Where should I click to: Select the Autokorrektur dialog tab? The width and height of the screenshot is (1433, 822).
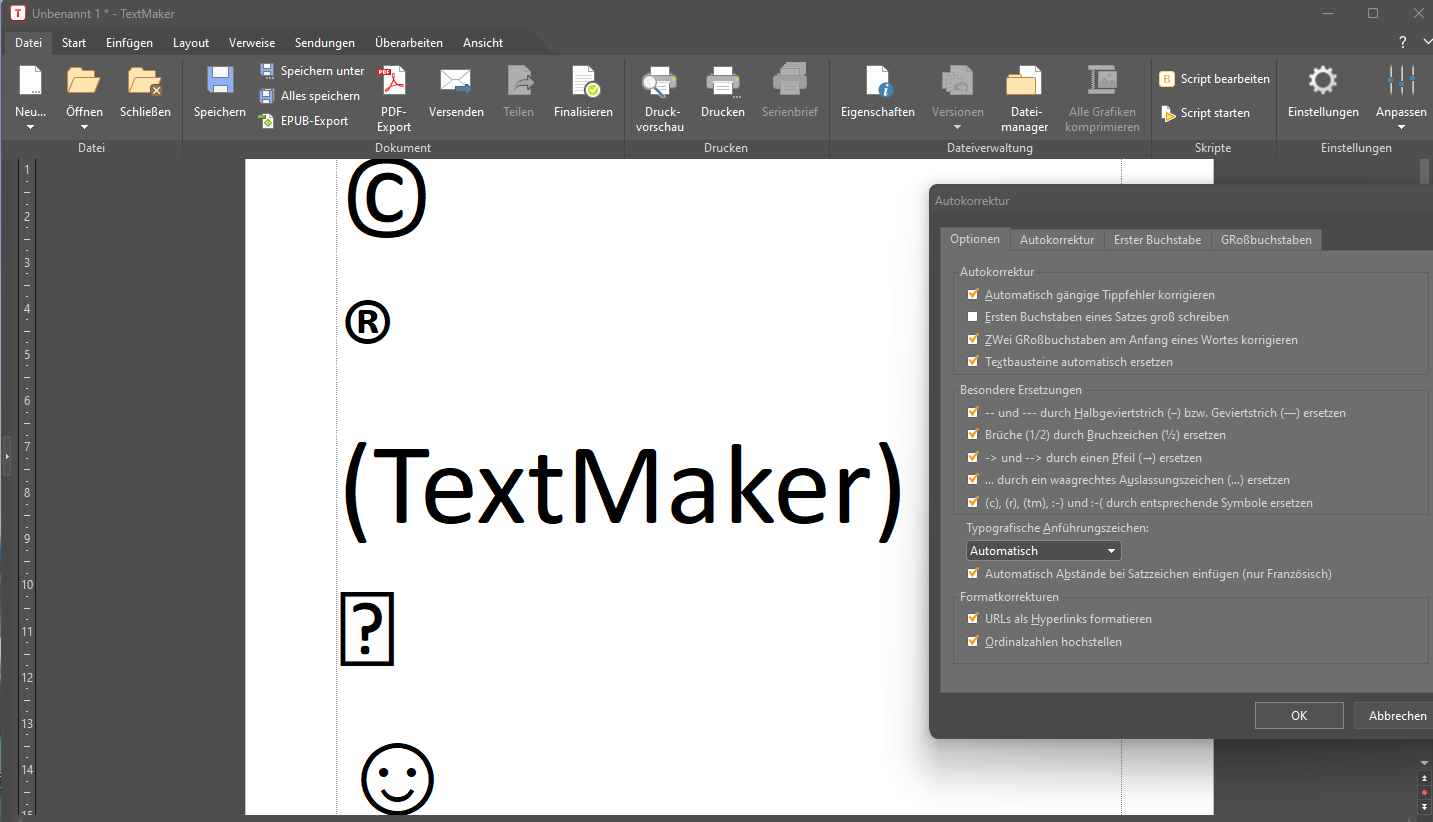coord(1057,240)
